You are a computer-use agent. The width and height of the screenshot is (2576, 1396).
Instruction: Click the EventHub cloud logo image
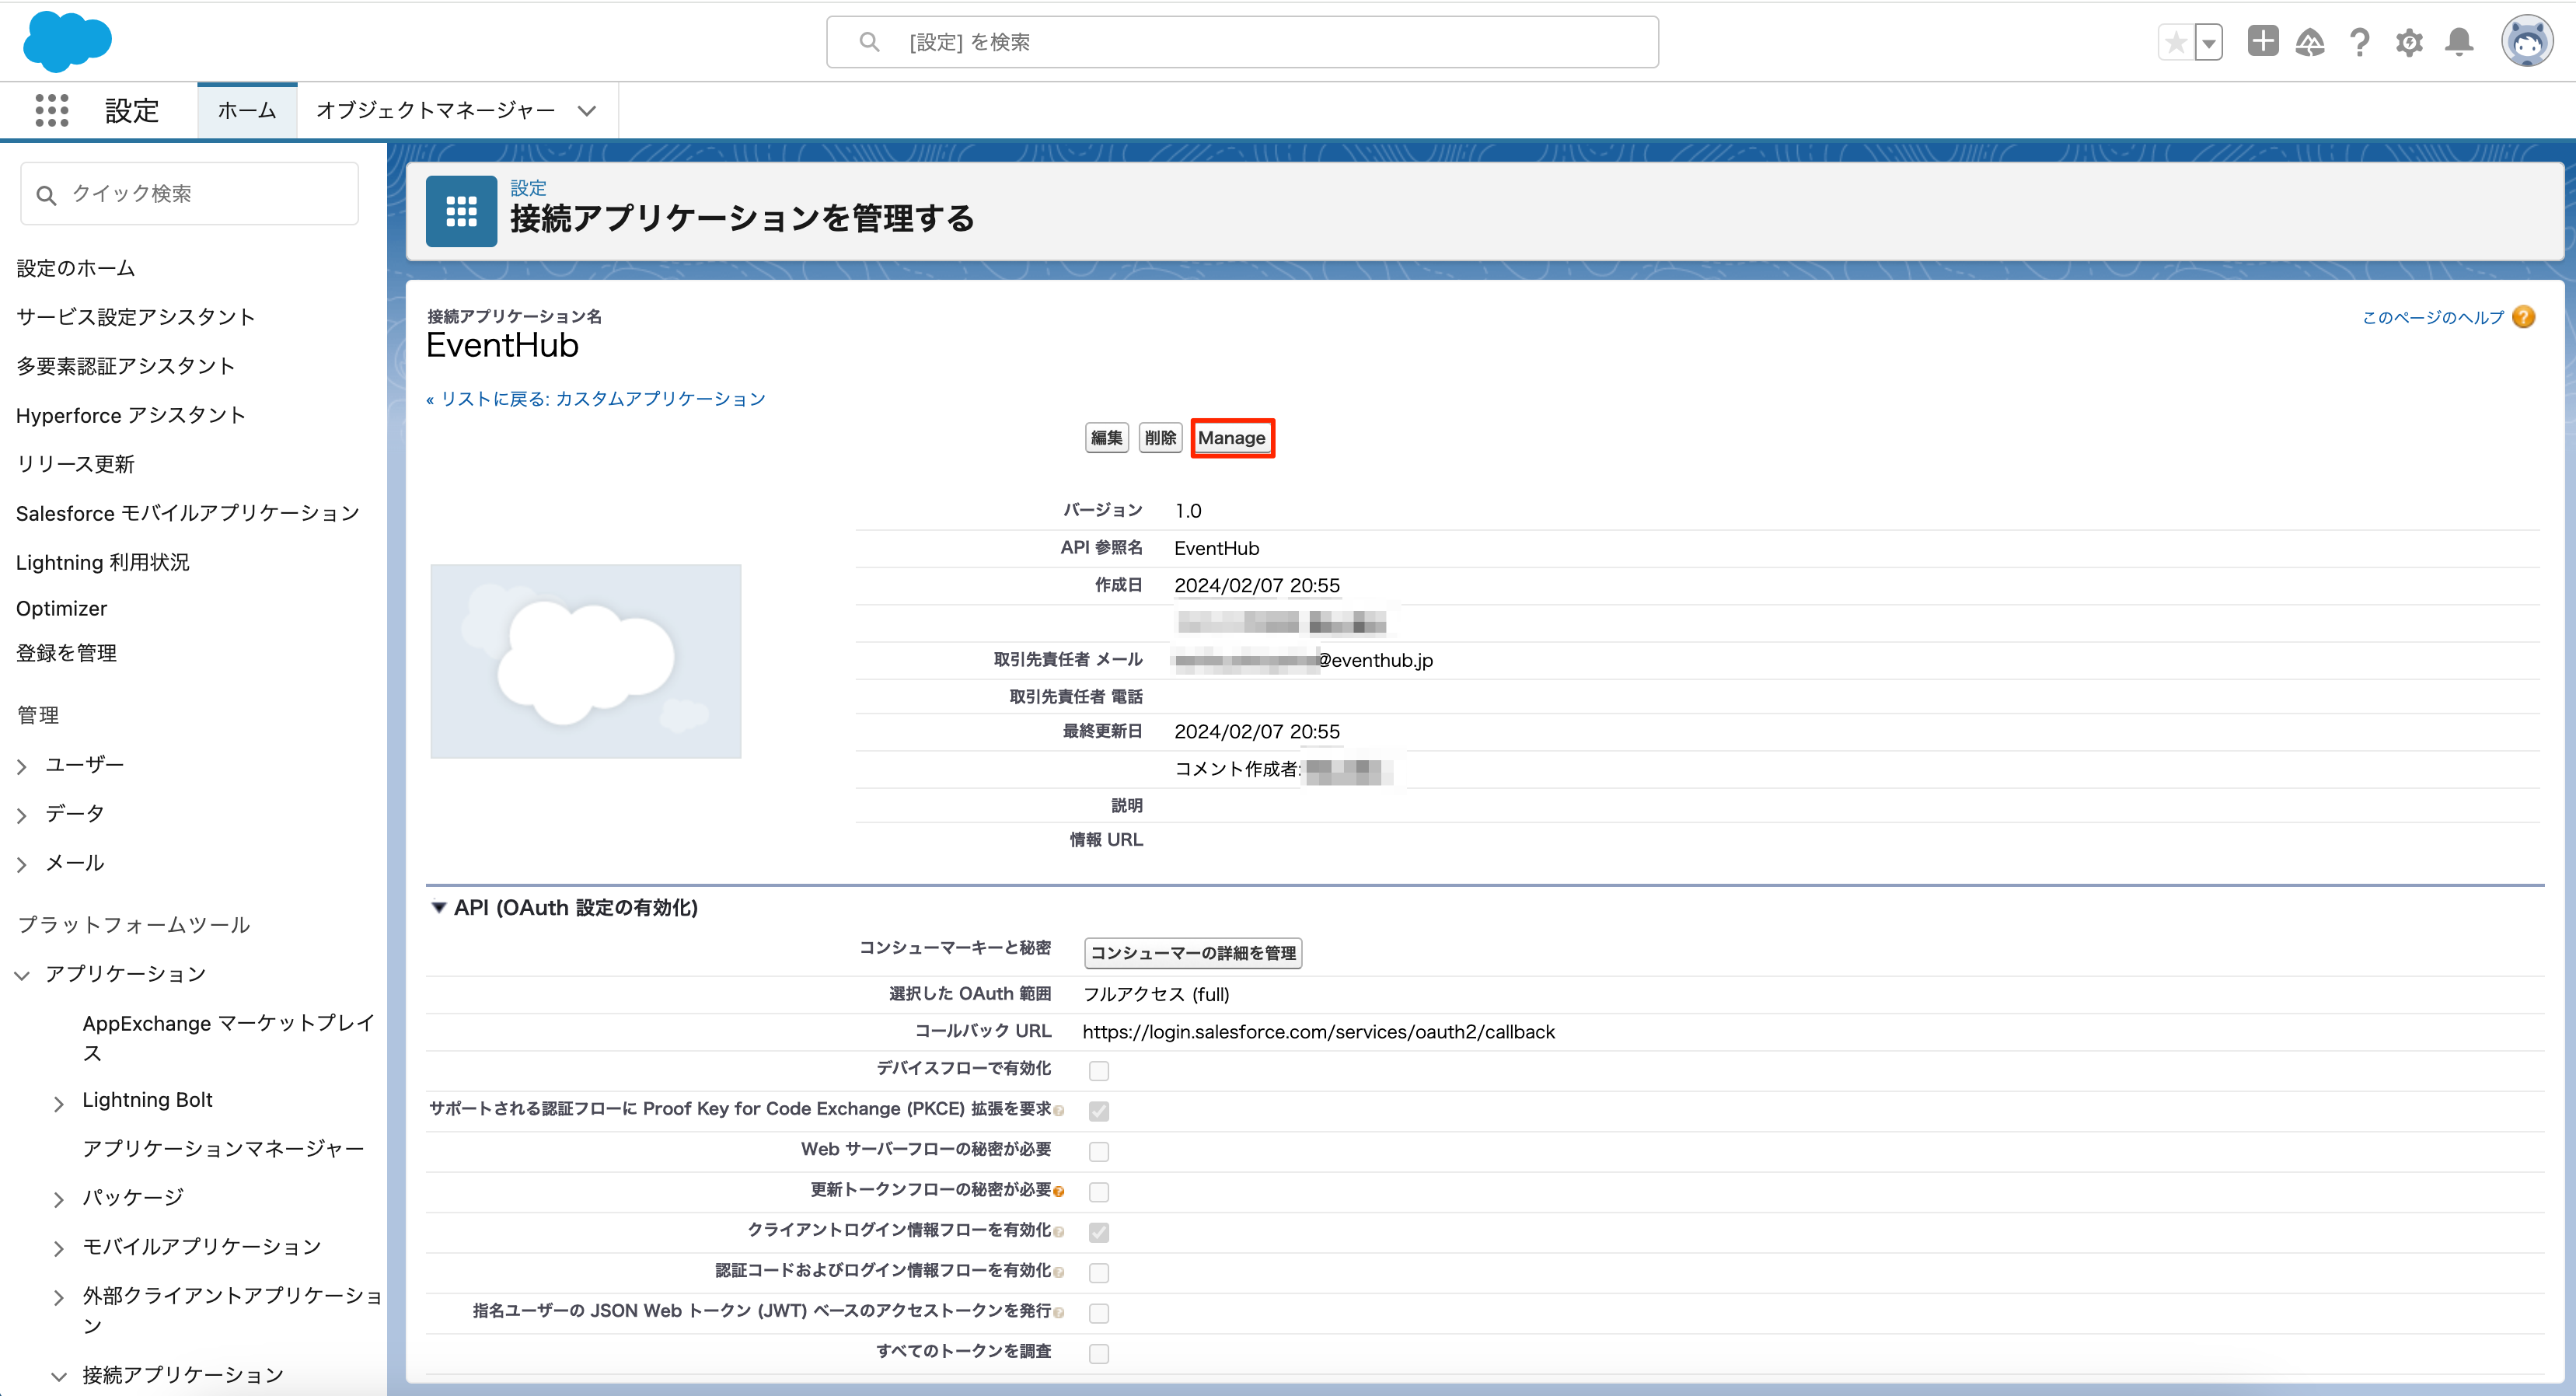pos(586,661)
